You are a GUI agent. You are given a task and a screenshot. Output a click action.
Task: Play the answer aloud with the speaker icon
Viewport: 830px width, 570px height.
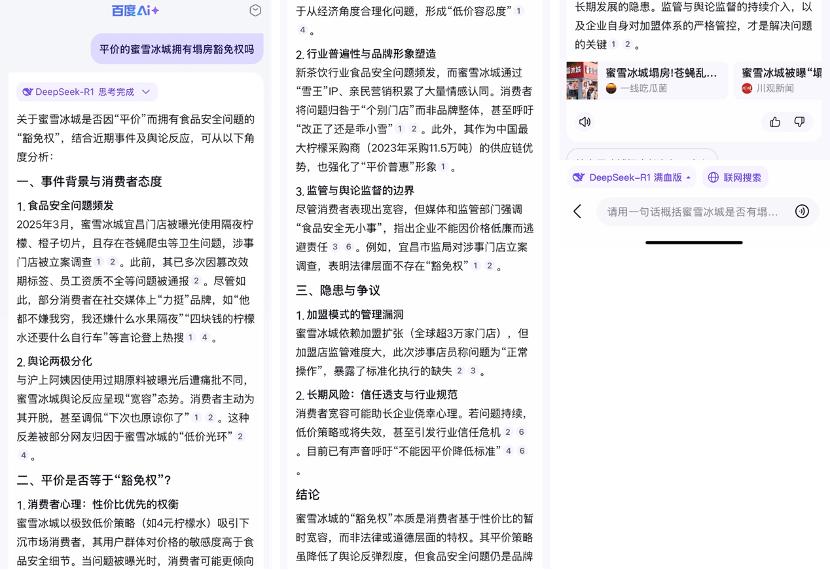tap(584, 122)
